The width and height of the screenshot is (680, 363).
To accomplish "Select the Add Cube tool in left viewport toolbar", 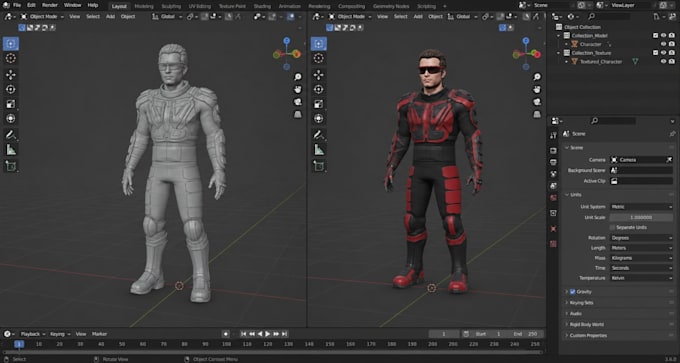I will coord(11,166).
